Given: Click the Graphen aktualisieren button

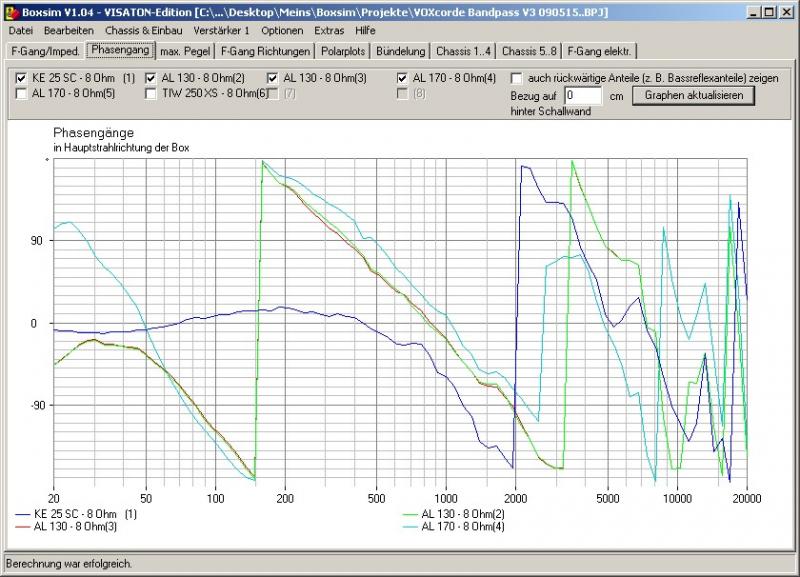Looking at the screenshot, I should 693,95.
